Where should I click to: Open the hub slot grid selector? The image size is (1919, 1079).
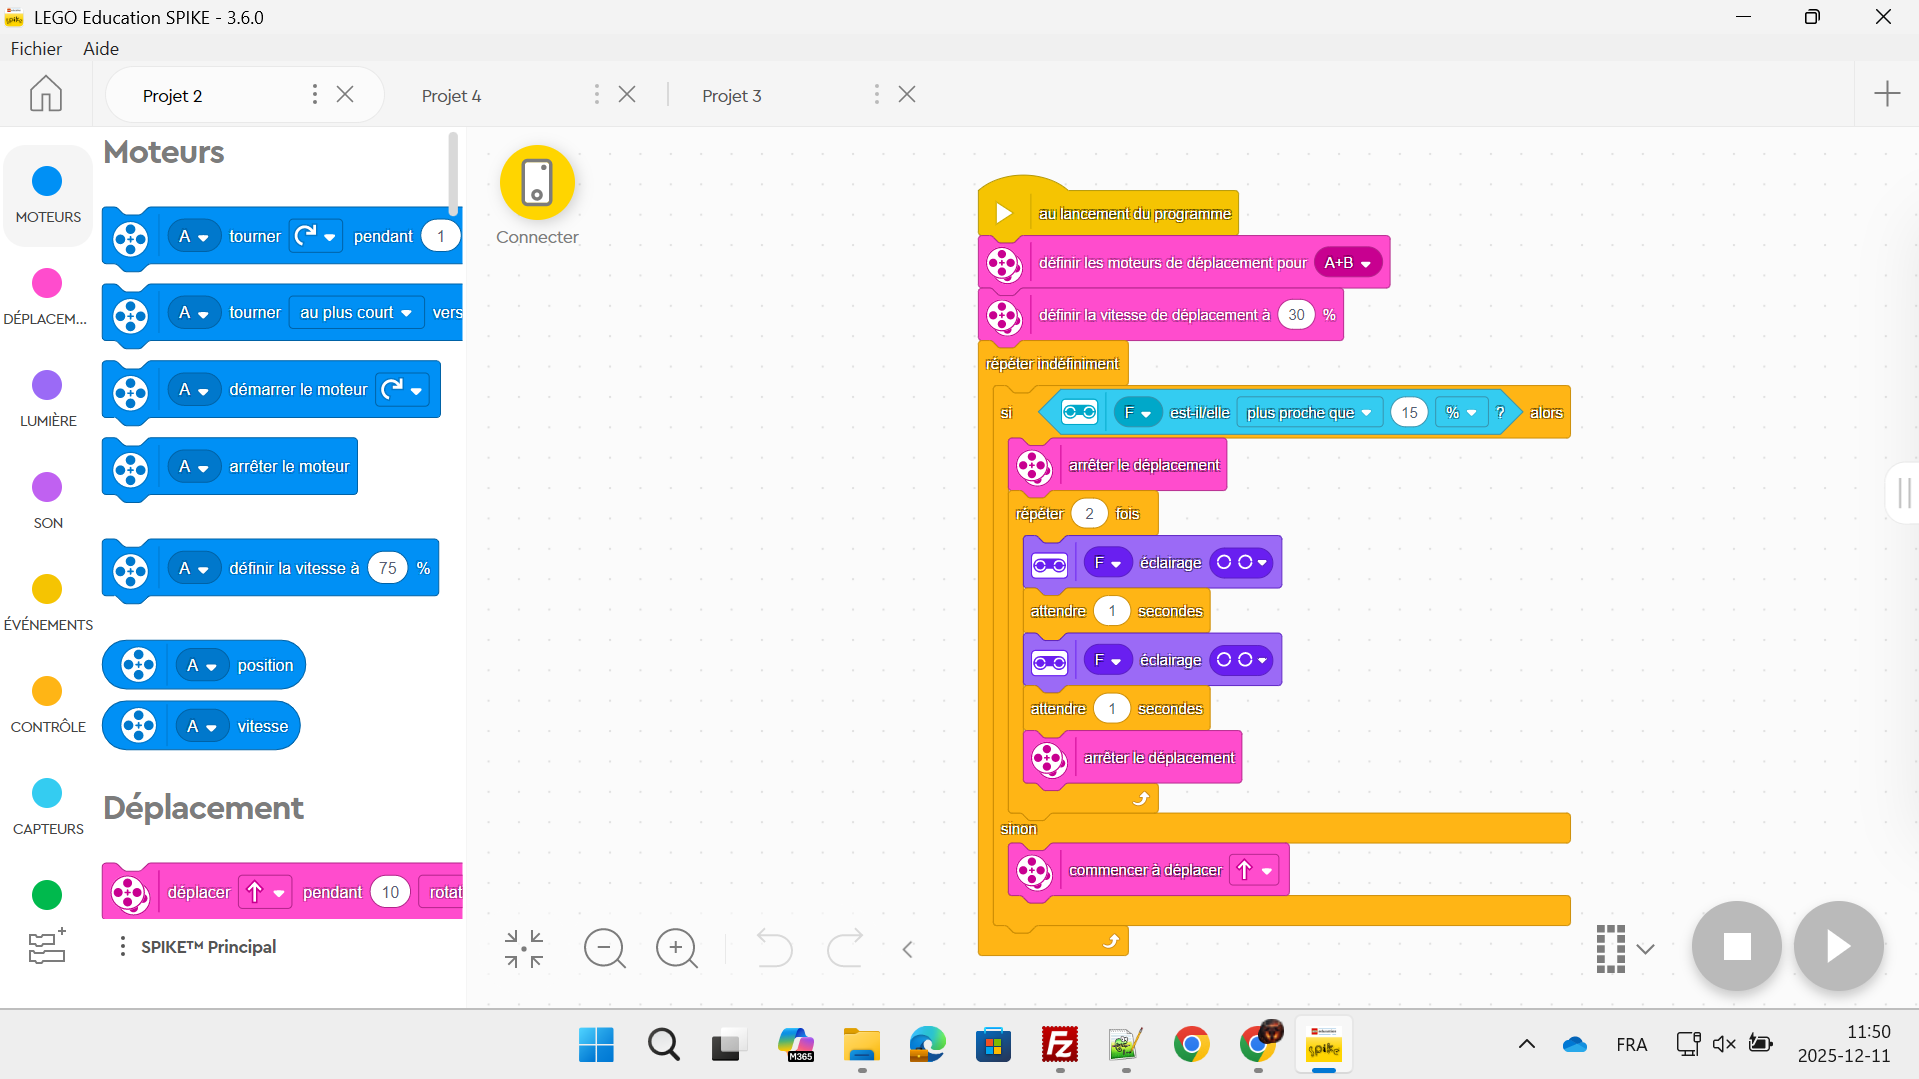pos(1624,948)
